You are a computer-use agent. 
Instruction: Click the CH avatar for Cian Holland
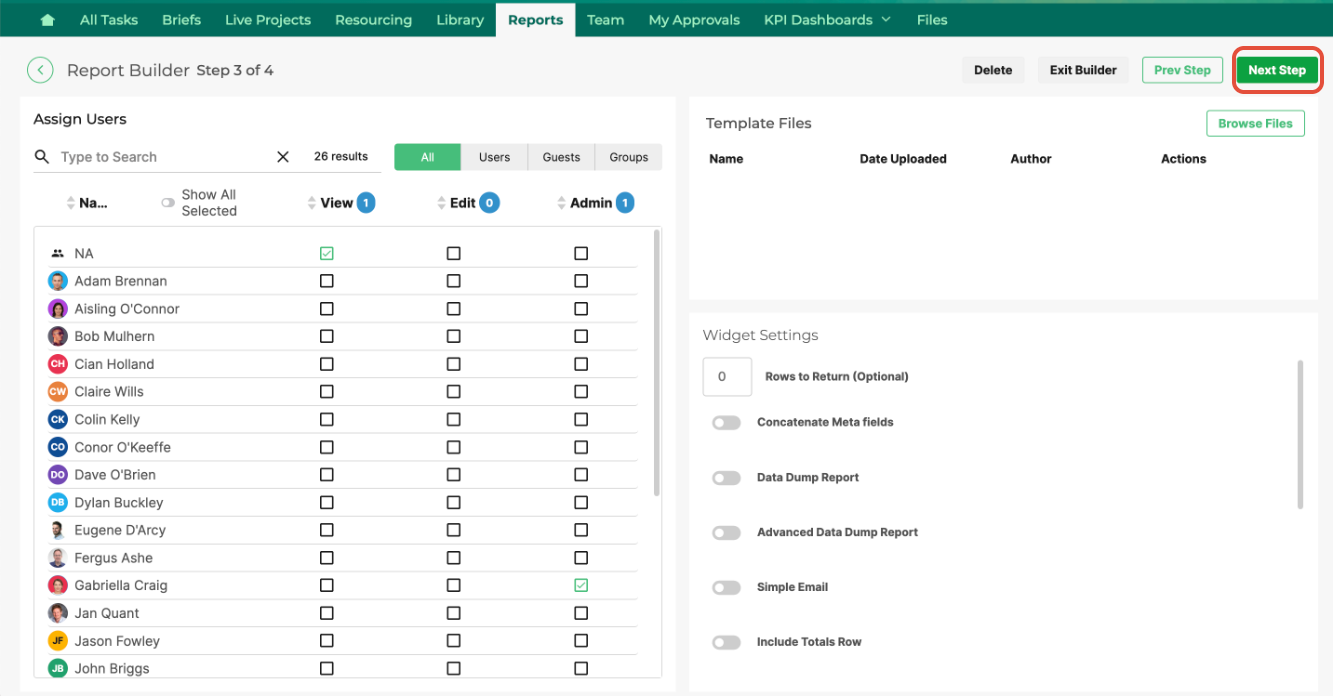[x=58, y=364]
